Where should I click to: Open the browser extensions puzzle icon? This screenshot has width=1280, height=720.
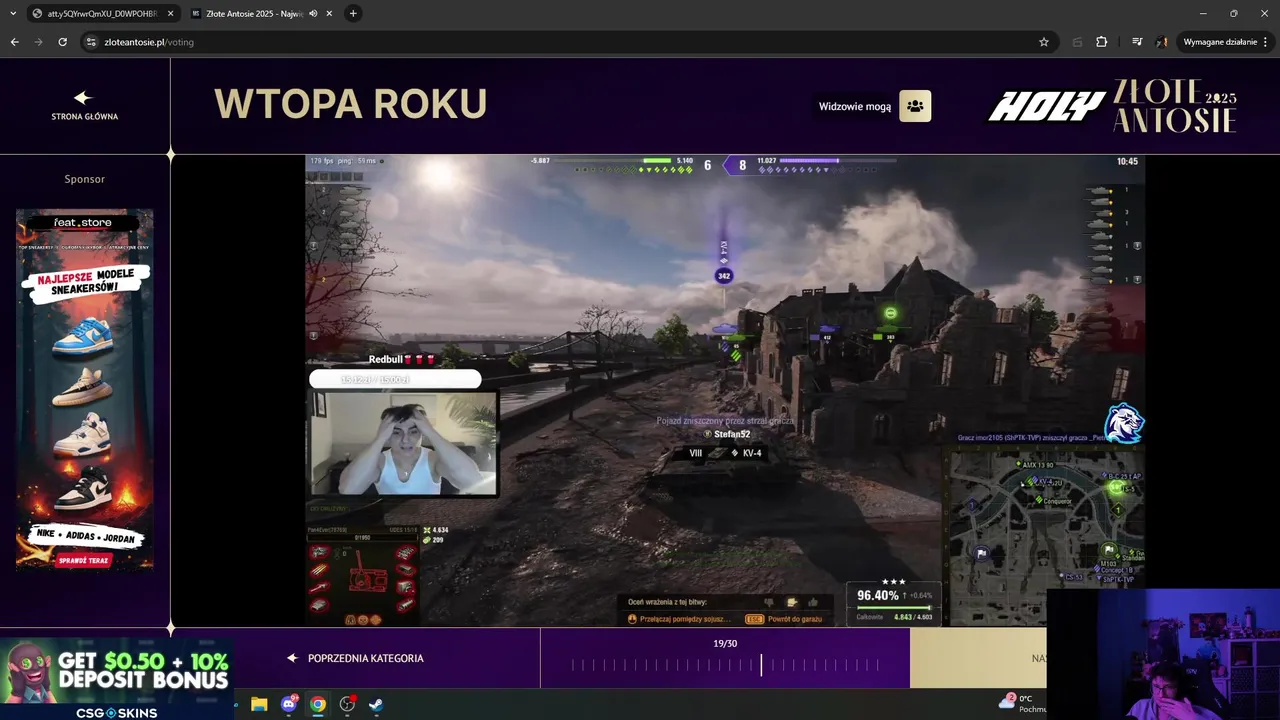1102,42
